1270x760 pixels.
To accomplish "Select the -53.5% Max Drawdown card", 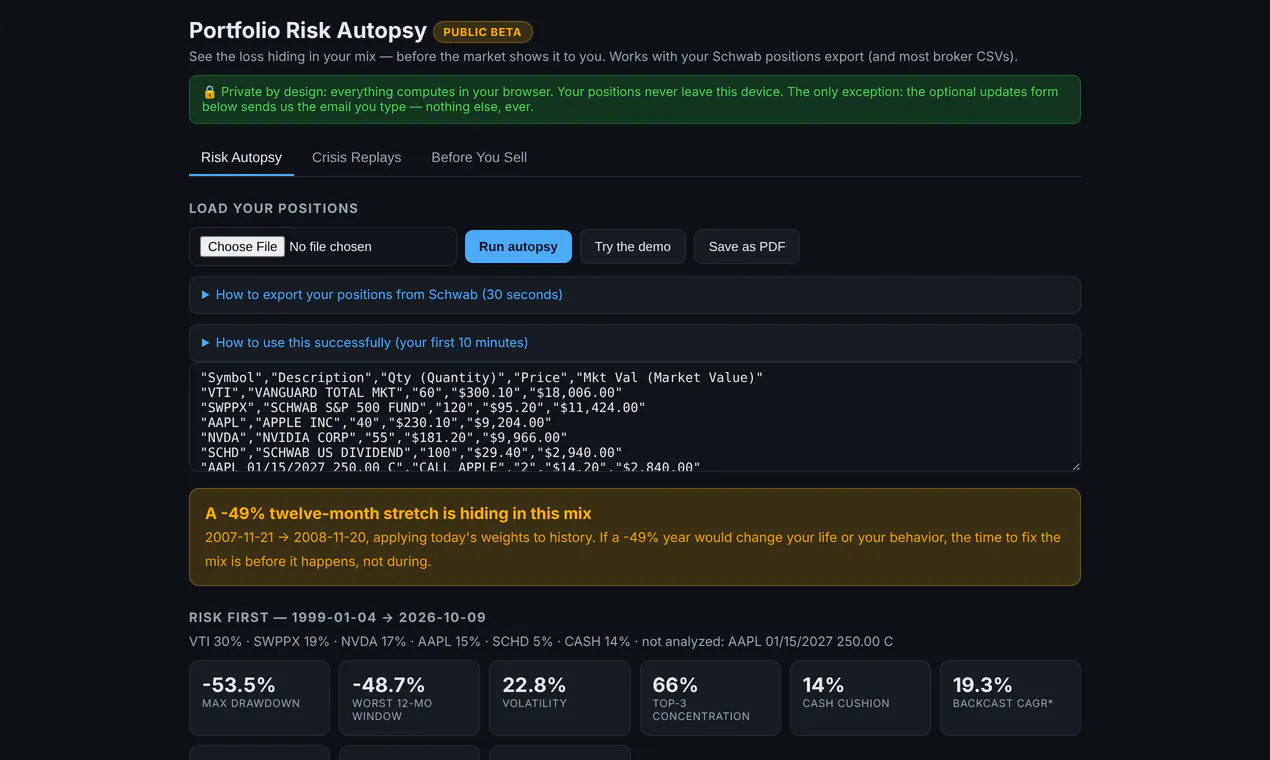I will (259, 698).
